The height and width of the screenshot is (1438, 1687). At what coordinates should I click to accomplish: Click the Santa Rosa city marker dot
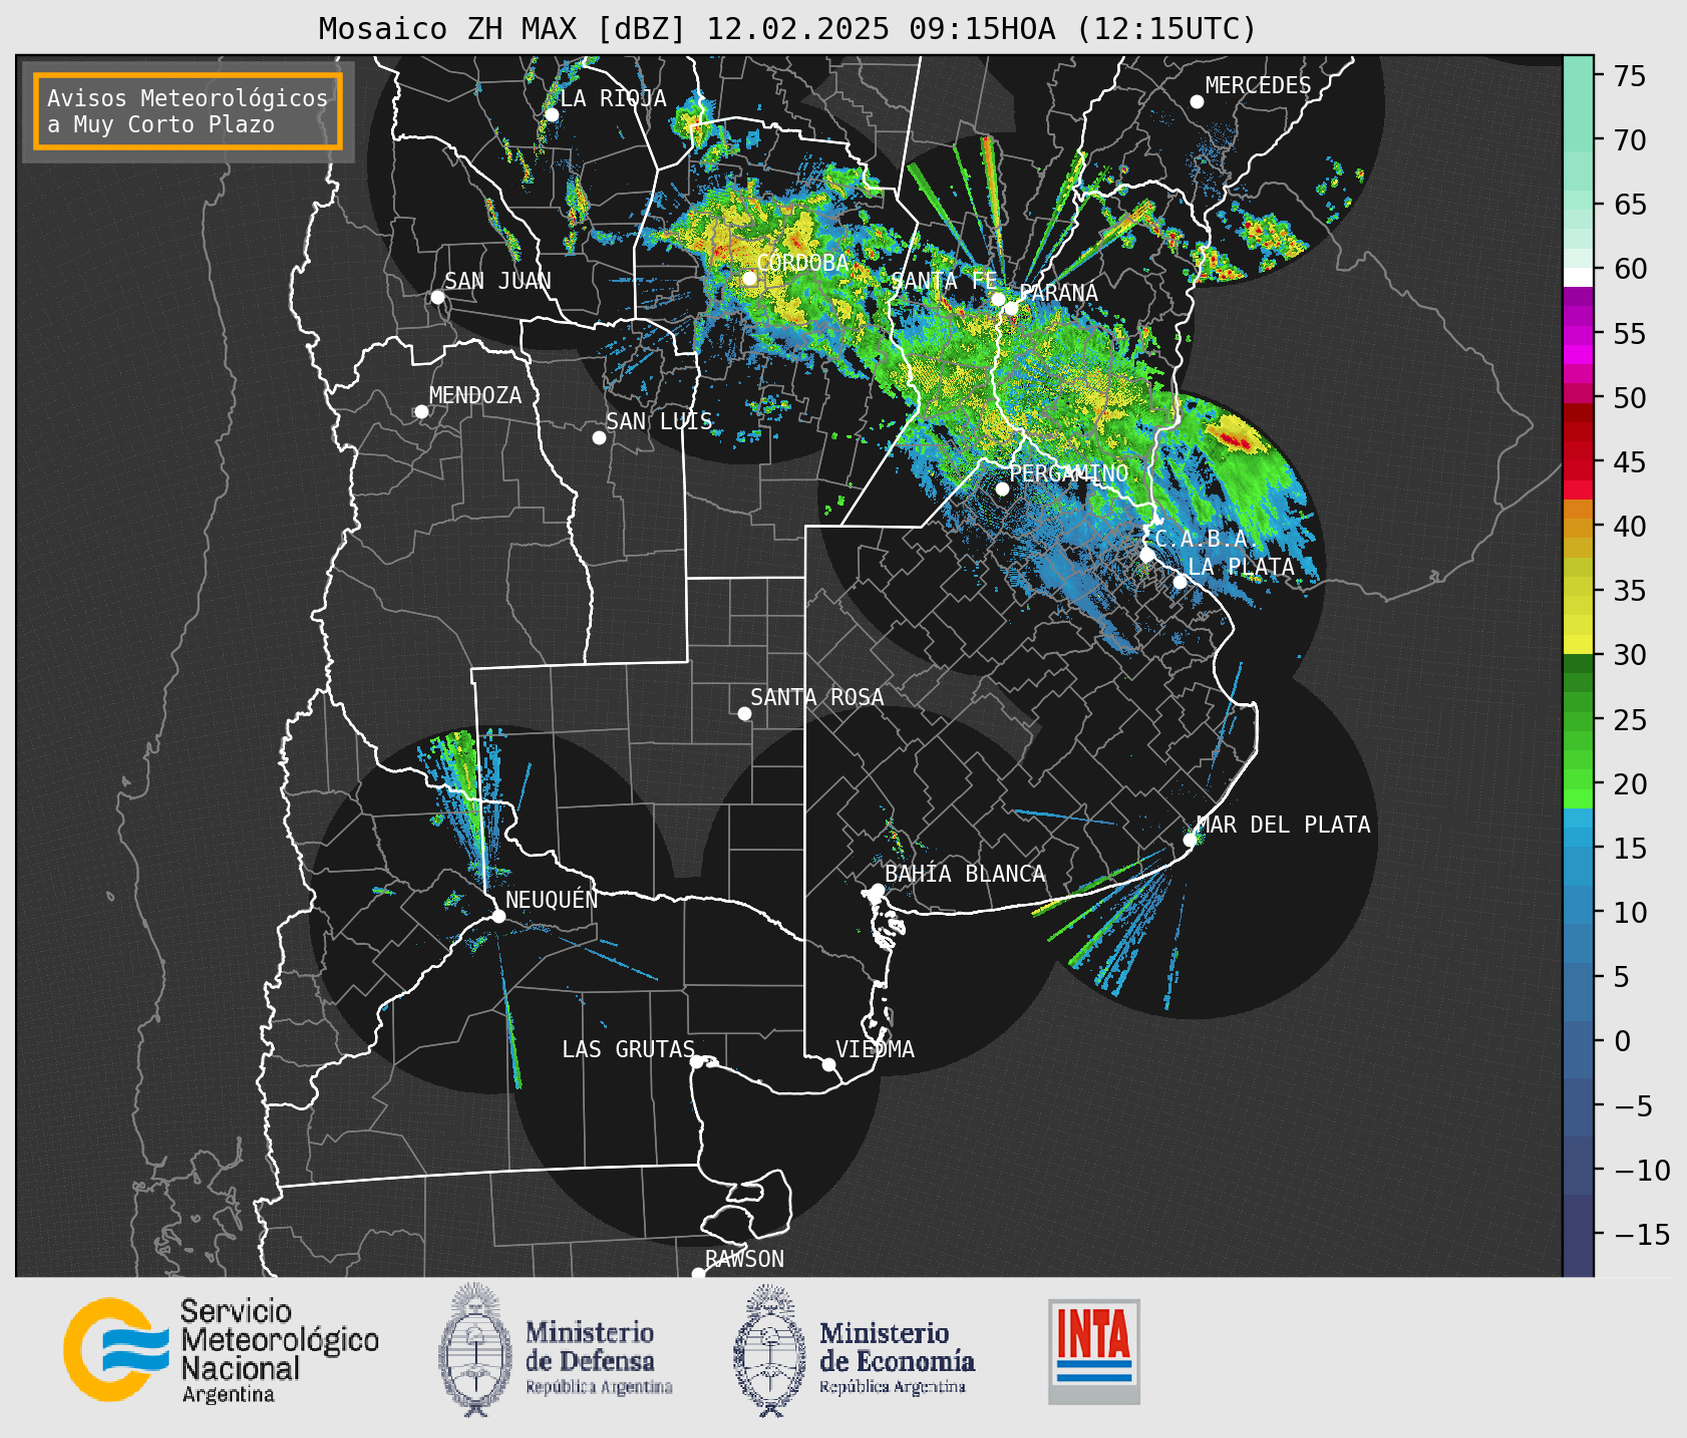tap(744, 714)
